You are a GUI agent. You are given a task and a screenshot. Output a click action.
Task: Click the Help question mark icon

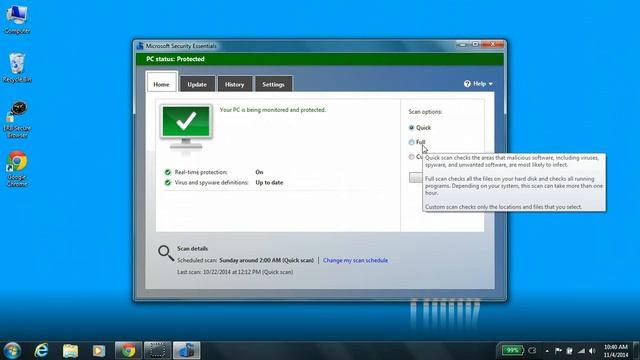(x=467, y=84)
